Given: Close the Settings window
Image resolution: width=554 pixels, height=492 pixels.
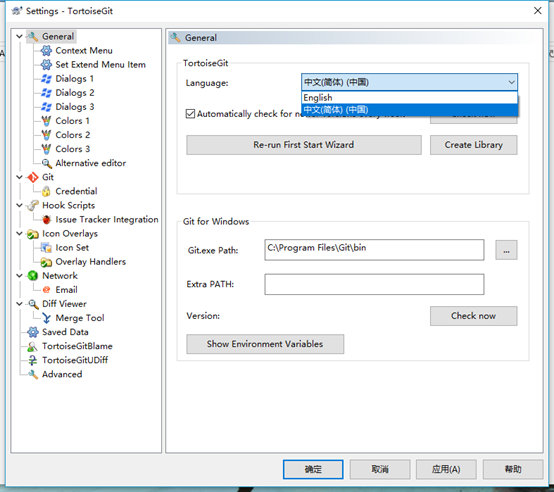Looking at the screenshot, I should [x=538, y=11].
